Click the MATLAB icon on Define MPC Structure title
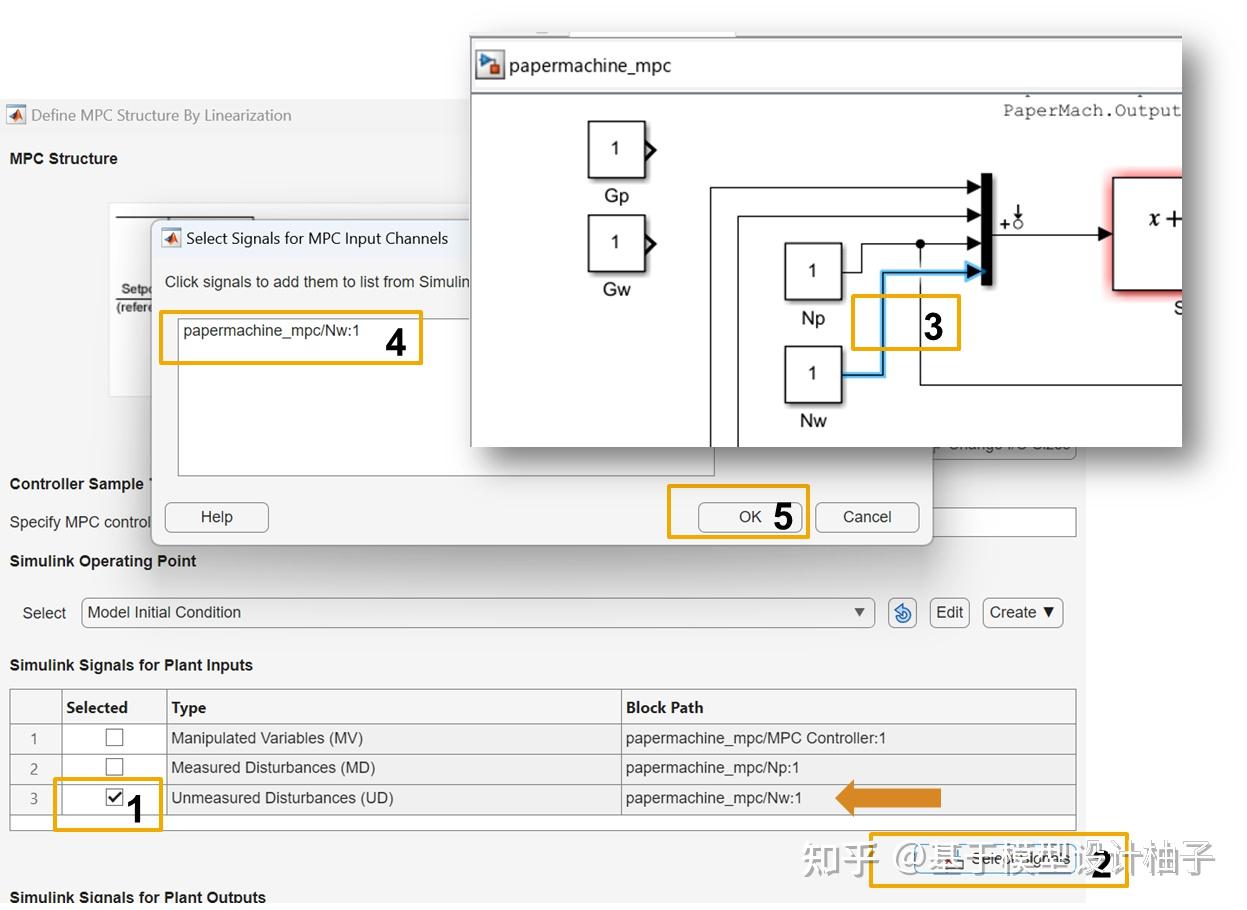Screen dimensions: 1247x910 click(x=15, y=114)
